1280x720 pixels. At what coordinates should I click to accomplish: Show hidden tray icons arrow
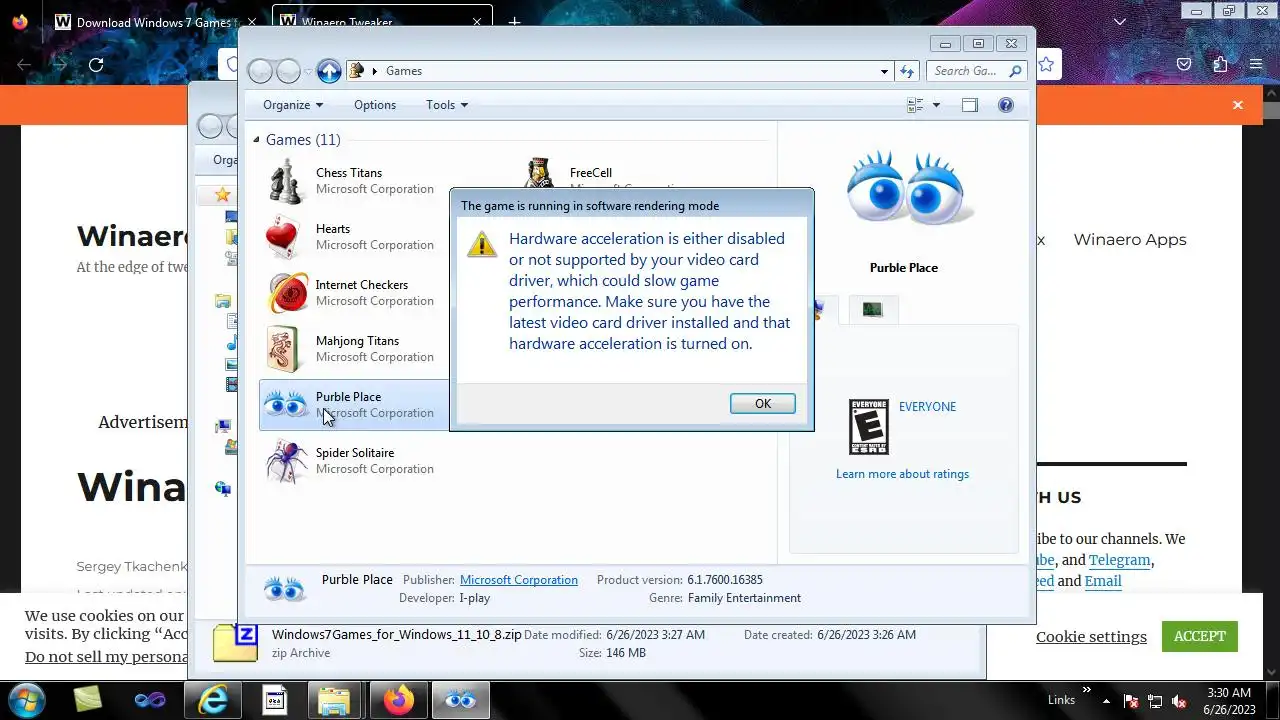click(1107, 701)
